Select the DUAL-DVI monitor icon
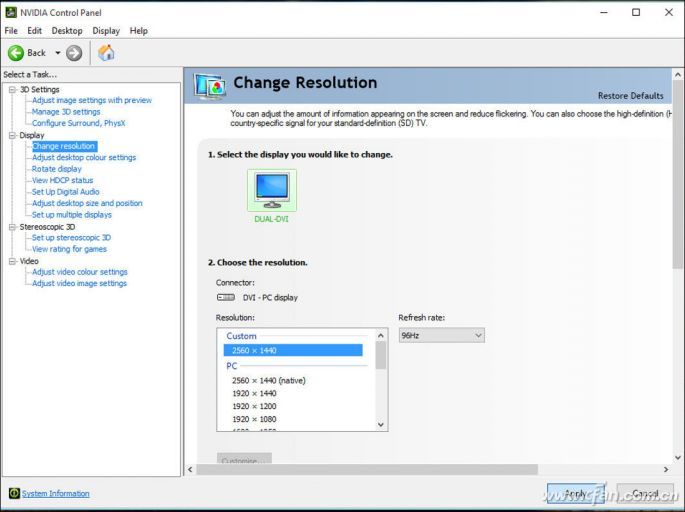Image resolution: width=685 pixels, height=512 pixels. tap(272, 190)
